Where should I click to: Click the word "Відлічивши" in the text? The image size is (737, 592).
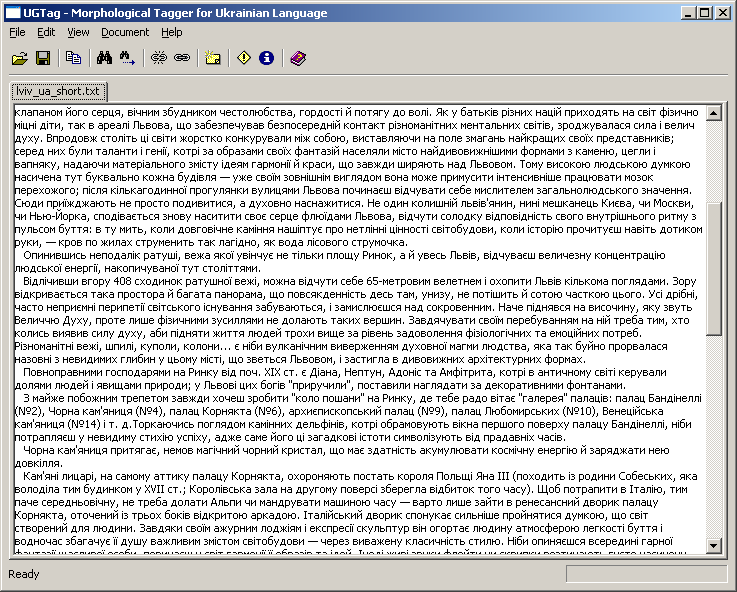[50, 281]
